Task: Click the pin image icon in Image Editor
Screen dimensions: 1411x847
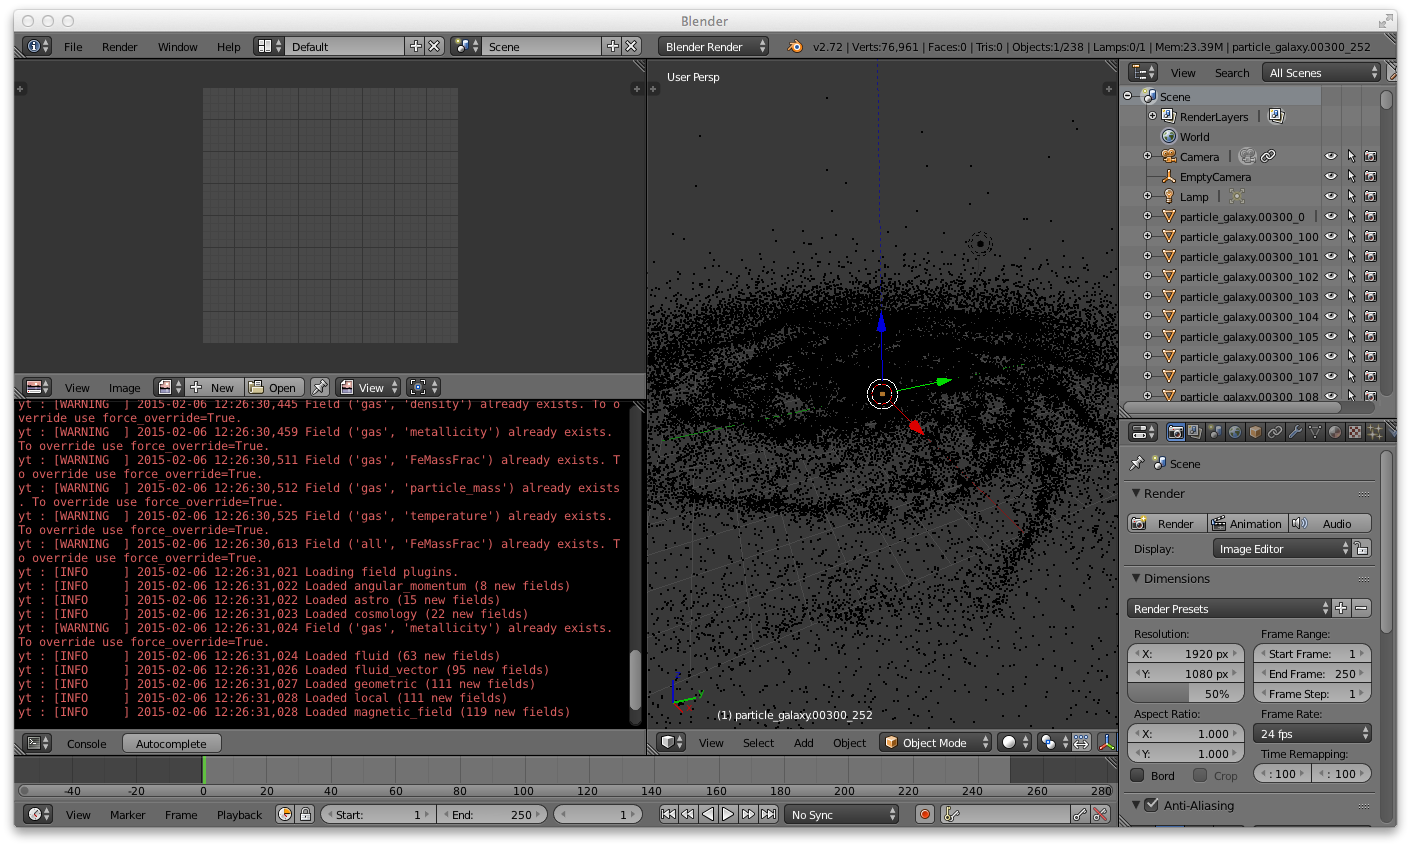Action: click(x=320, y=387)
